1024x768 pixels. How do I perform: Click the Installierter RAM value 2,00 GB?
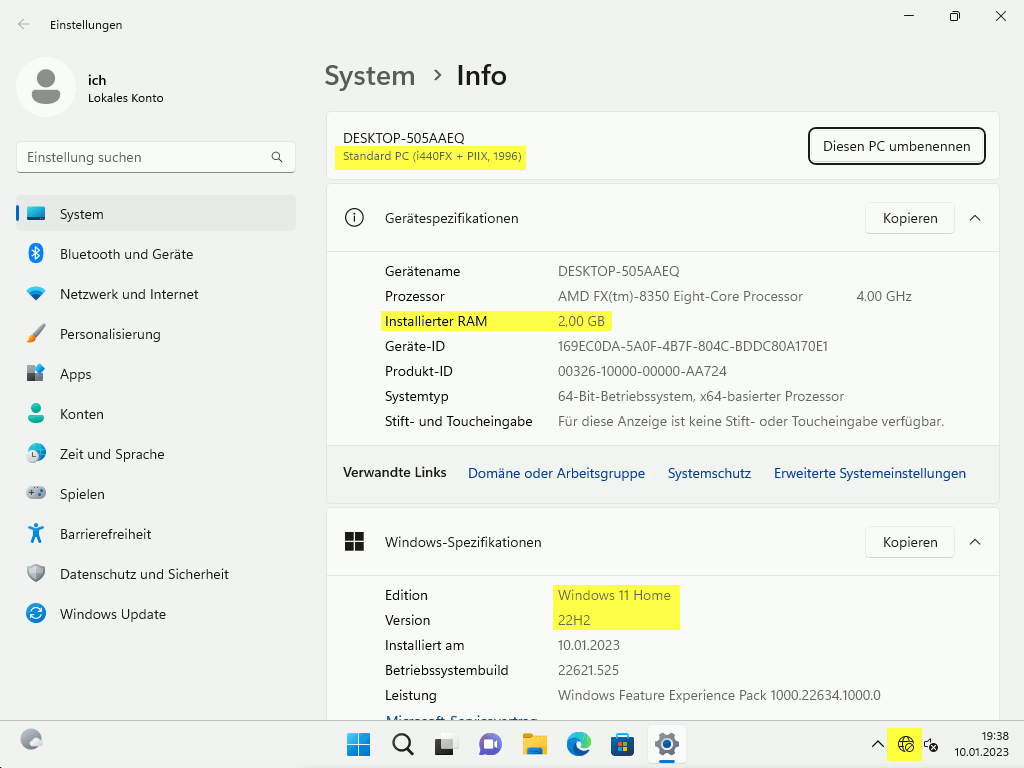pyautogui.click(x=581, y=321)
